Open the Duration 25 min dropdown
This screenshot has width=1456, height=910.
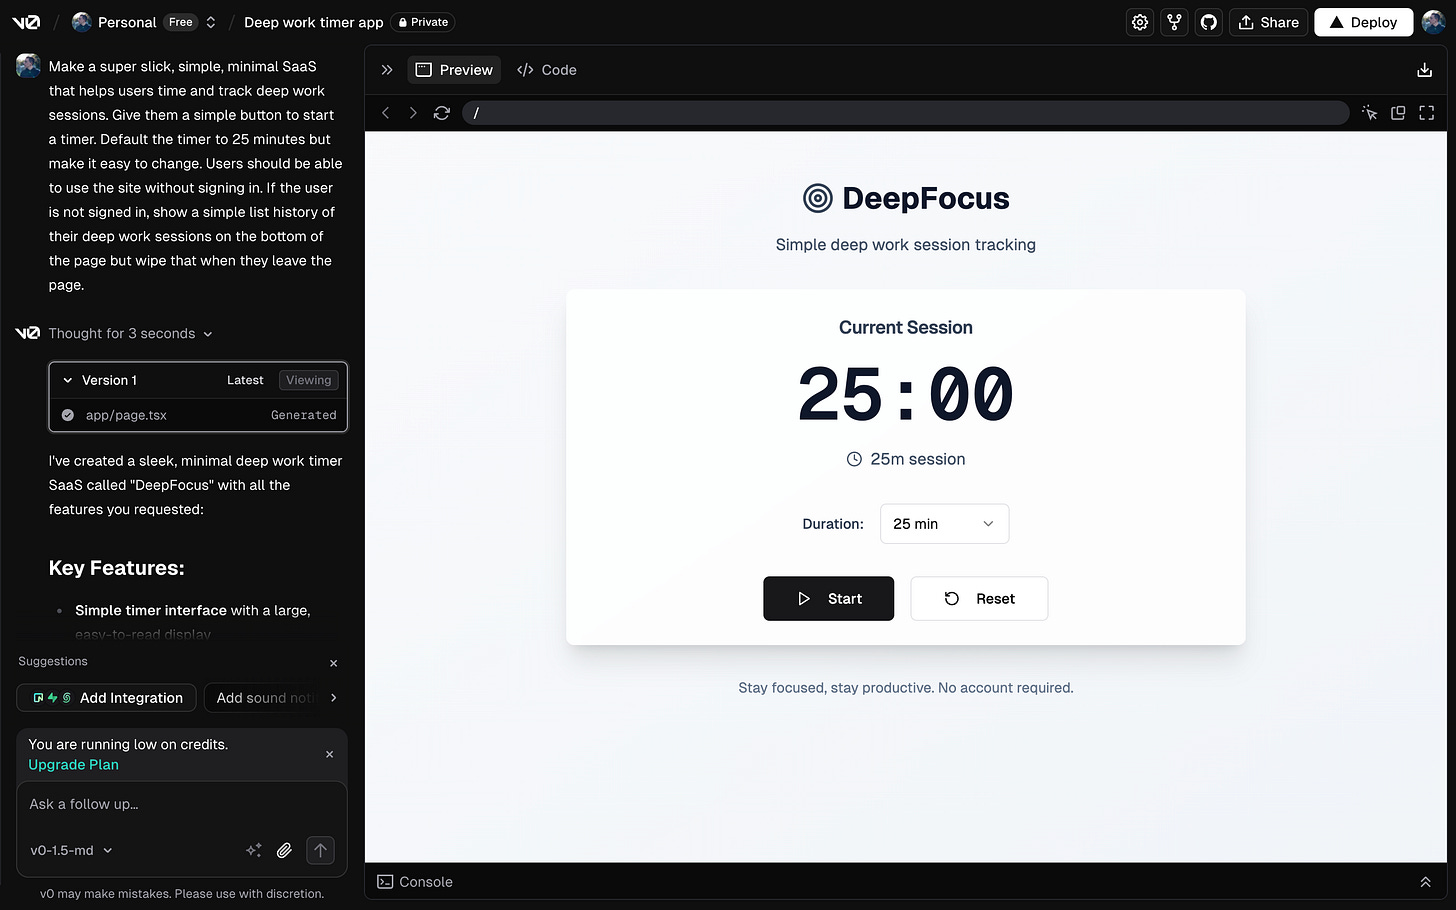[x=944, y=524]
